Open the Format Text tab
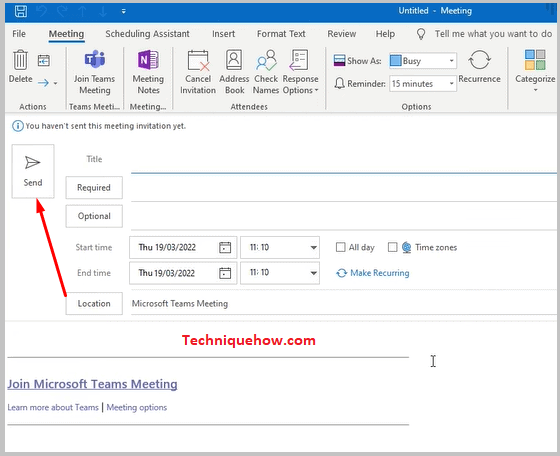 click(x=281, y=34)
